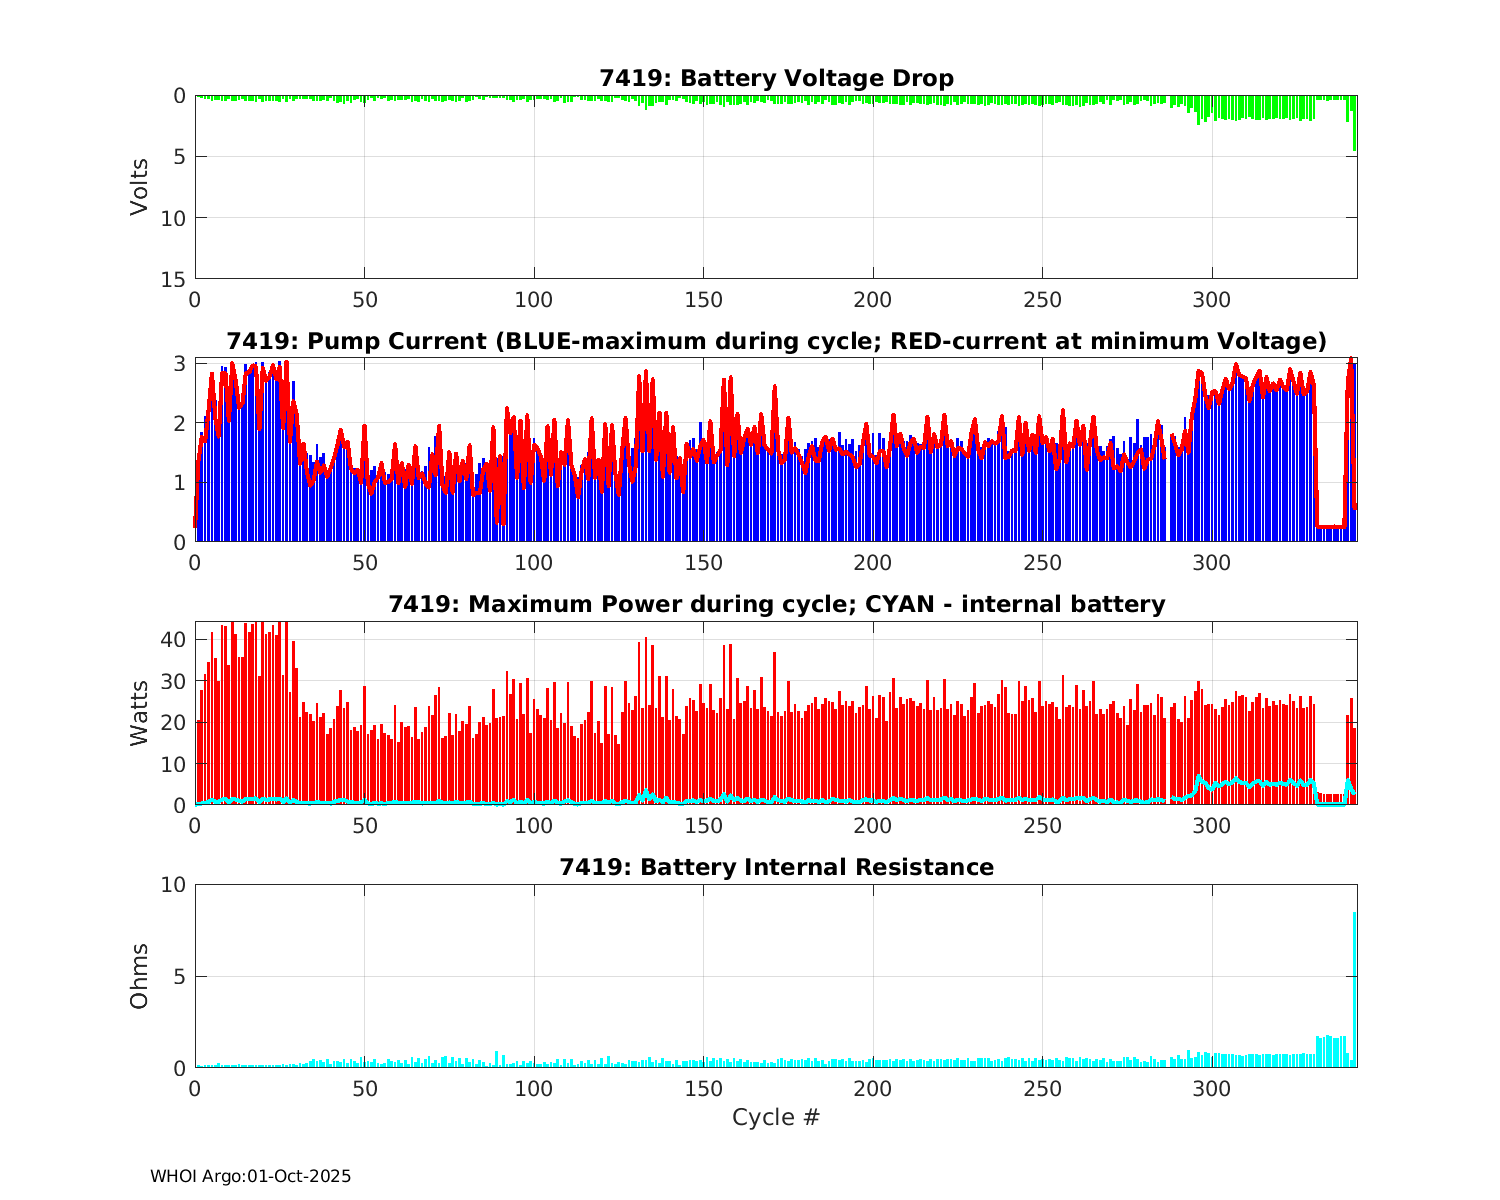Click the Ohms y-axis label

pos(140,976)
